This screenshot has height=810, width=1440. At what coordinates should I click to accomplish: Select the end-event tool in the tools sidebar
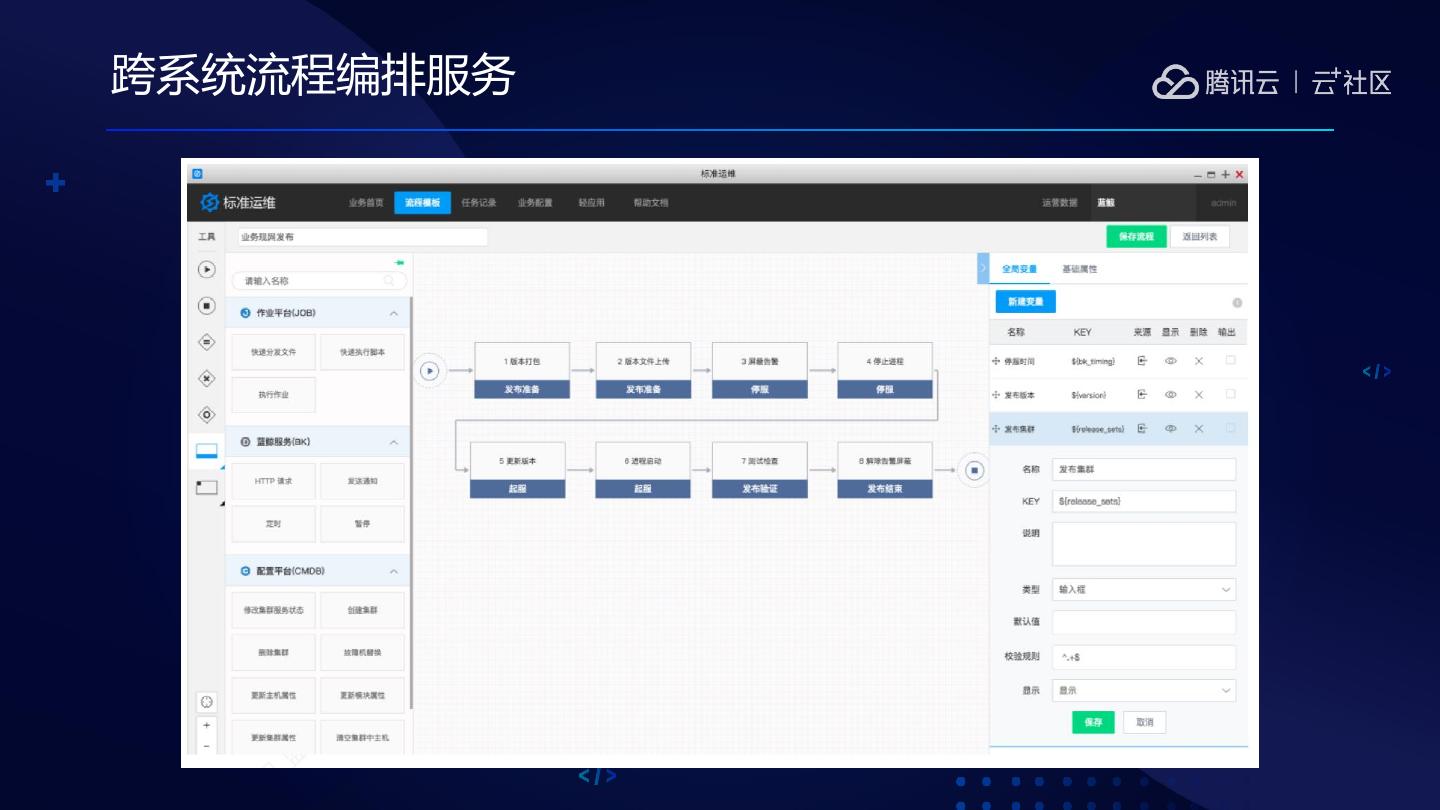pos(206,306)
